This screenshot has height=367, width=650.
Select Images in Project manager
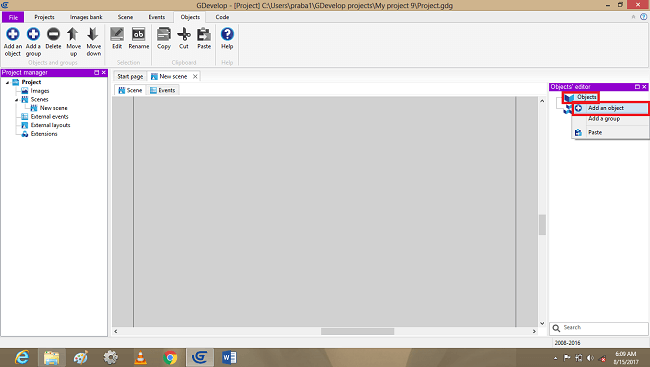point(40,91)
